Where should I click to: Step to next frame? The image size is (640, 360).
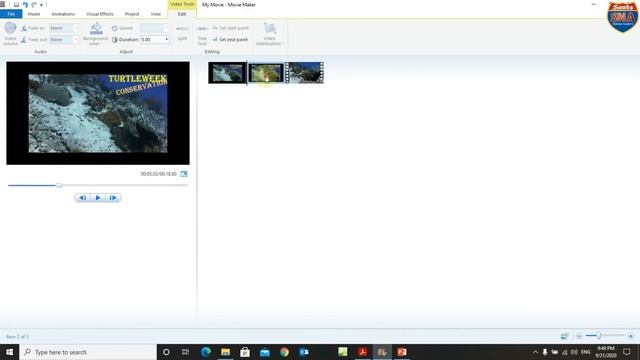click(x=113, y=198)
